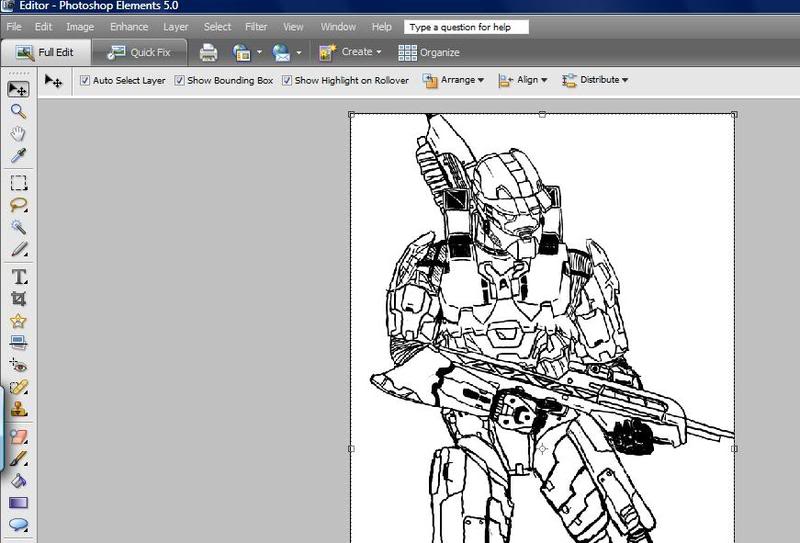Select the Straighten tool
Screen dimensions: 800x543
[18, 343]
